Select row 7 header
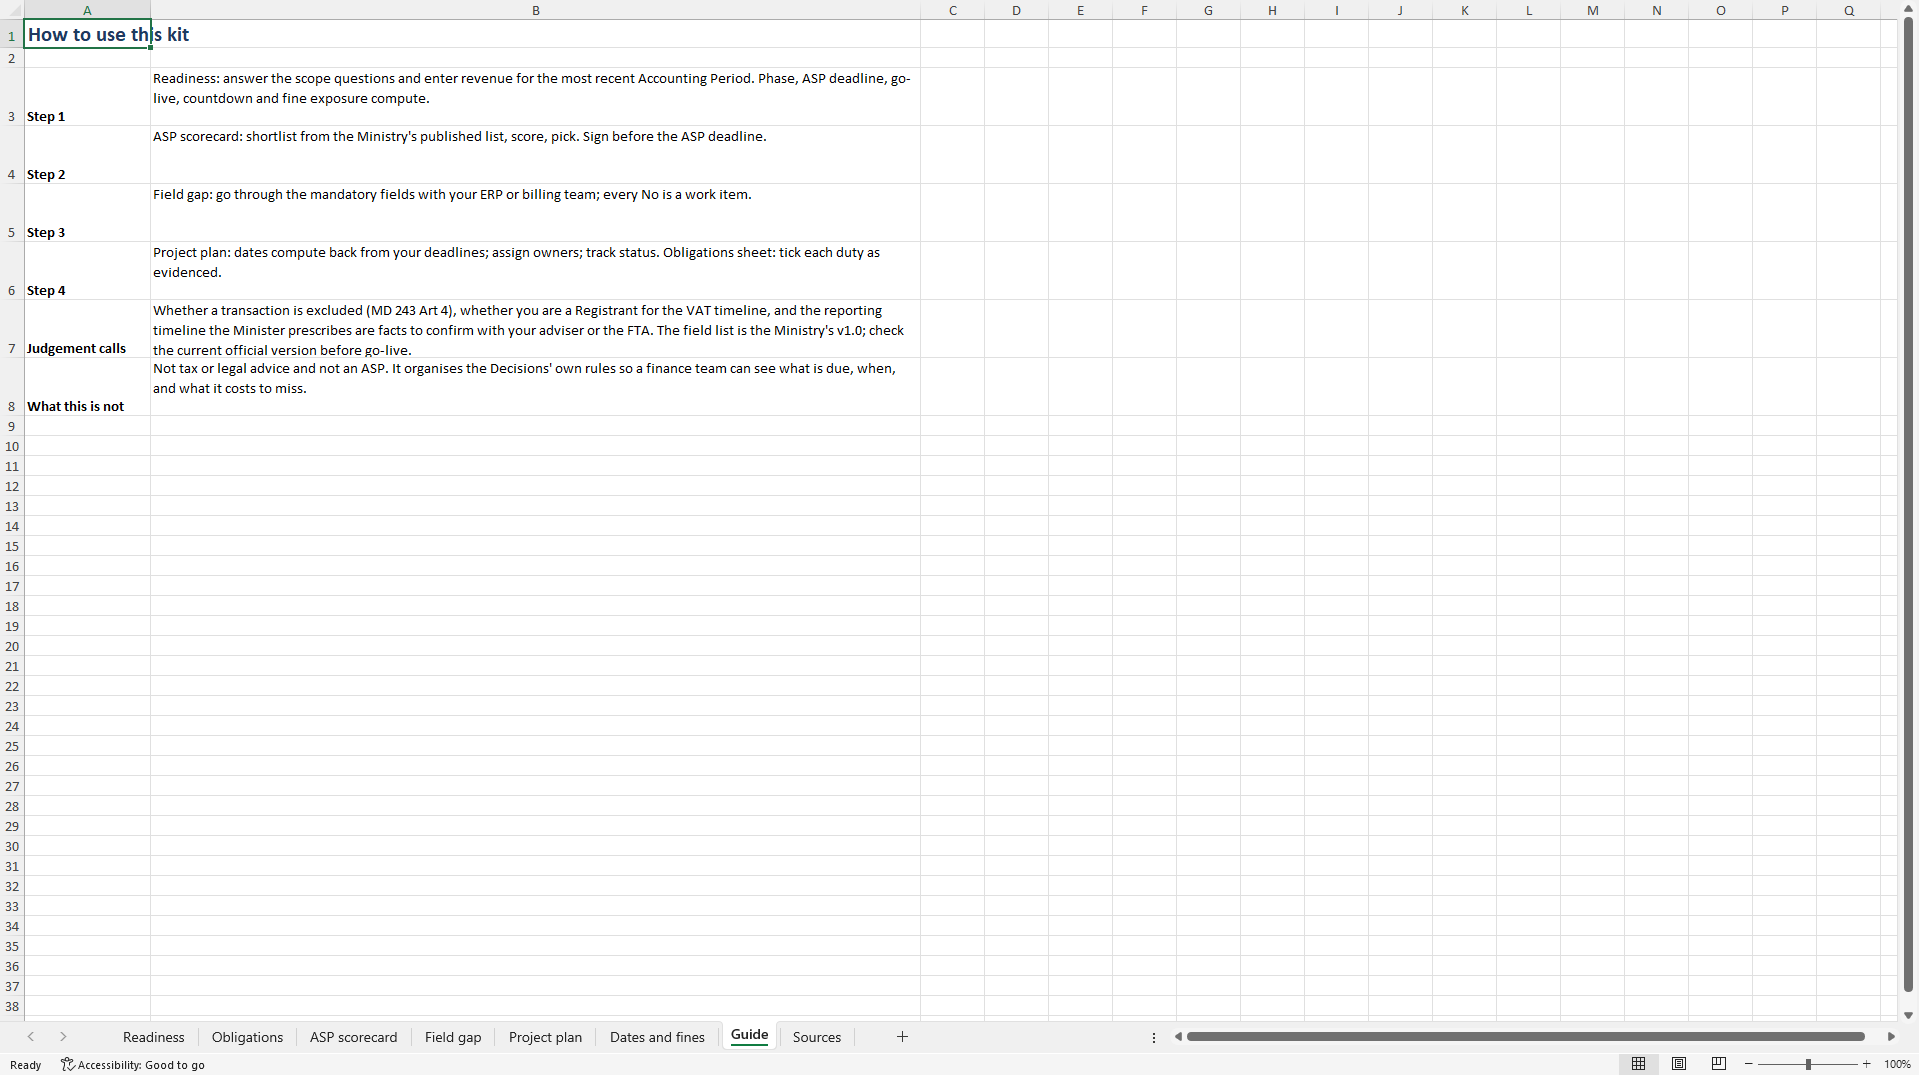This screenshot has height=1075, width=1919. pyautogui.click(x=12, y=329)
